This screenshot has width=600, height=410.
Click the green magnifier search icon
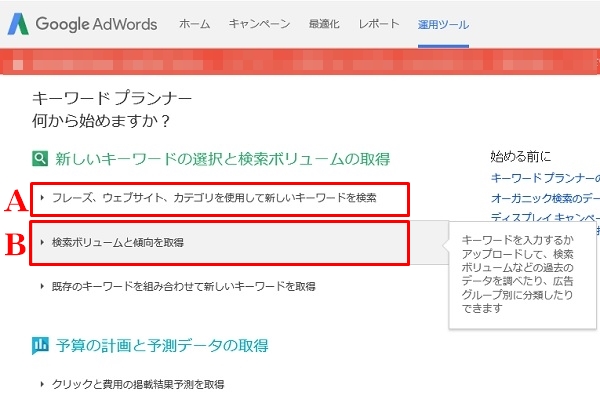pyautogui.click(x=40, y=158)
